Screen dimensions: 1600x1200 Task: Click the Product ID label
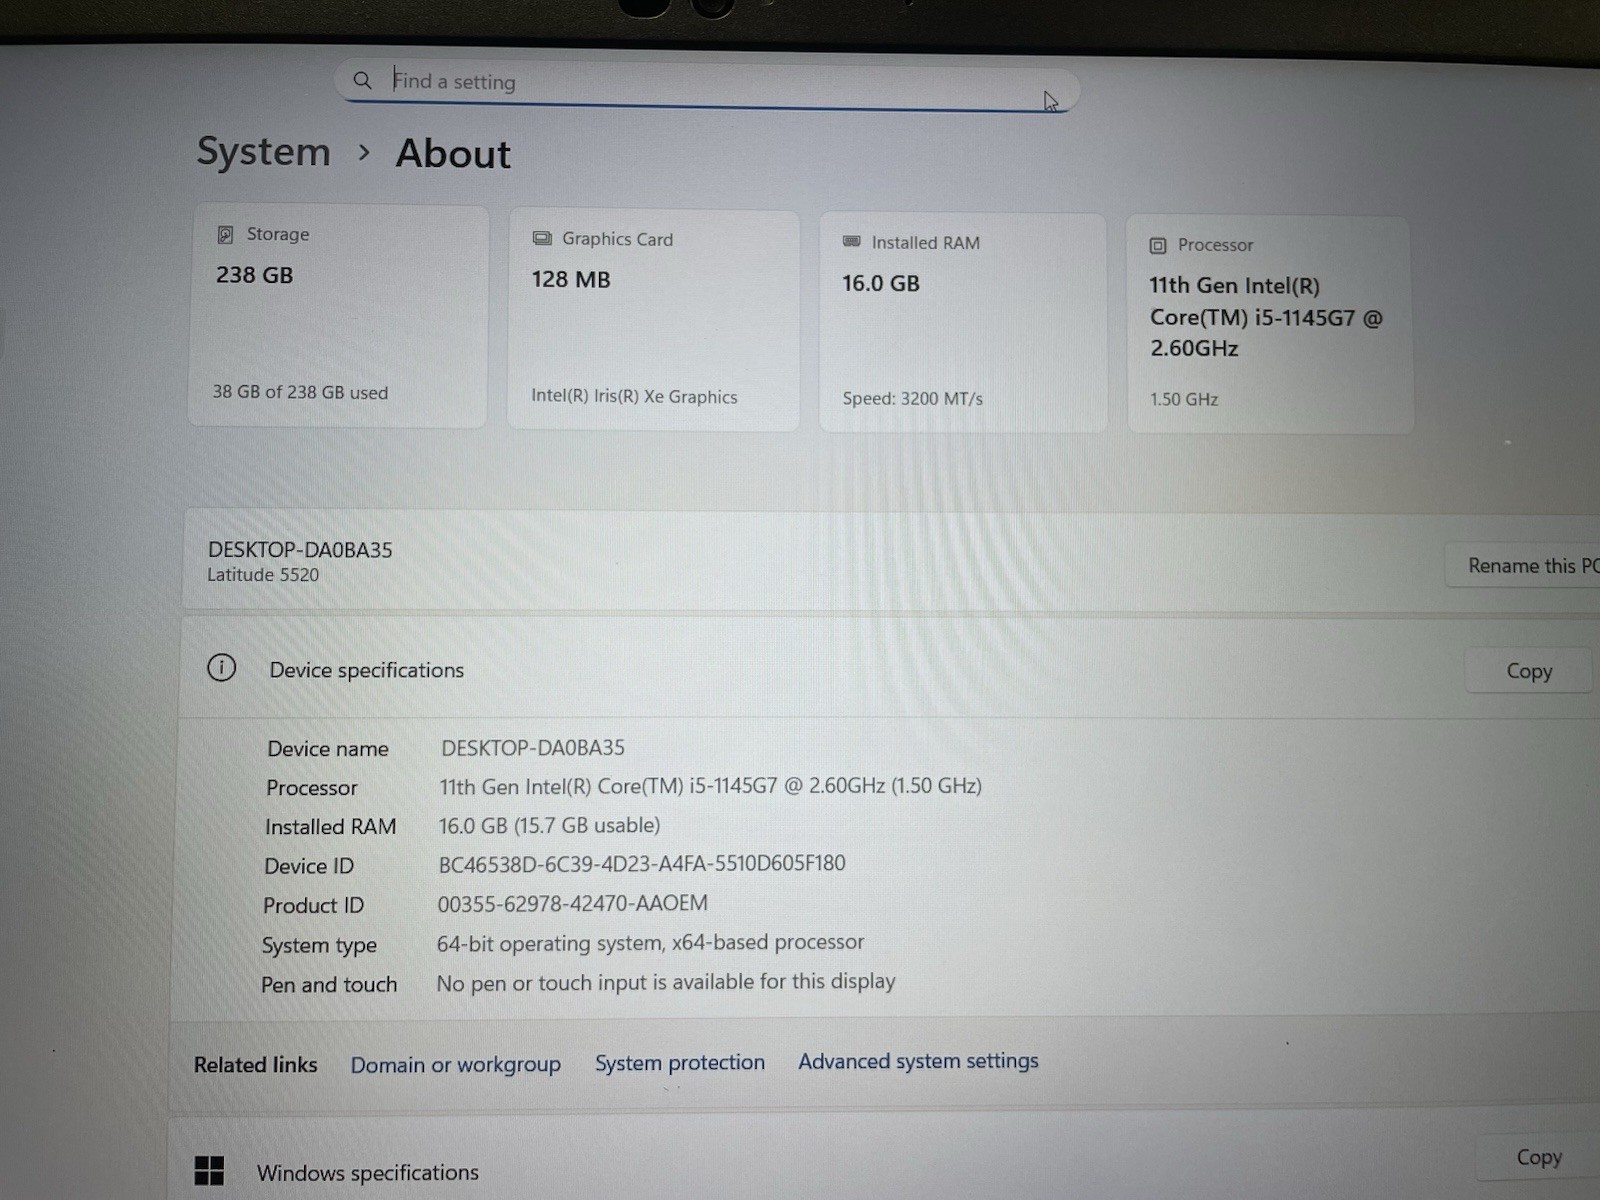(313, 906)
